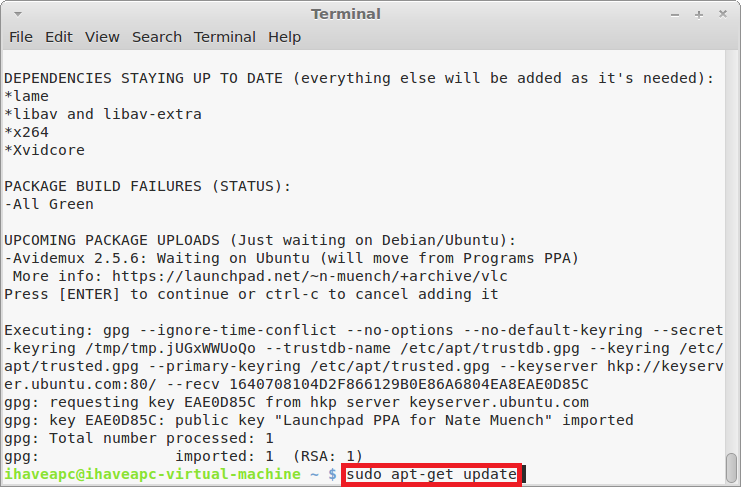This screenshot has height=487, width=741.
Task: Open the View menu
Action: click(x=102, y=37)
